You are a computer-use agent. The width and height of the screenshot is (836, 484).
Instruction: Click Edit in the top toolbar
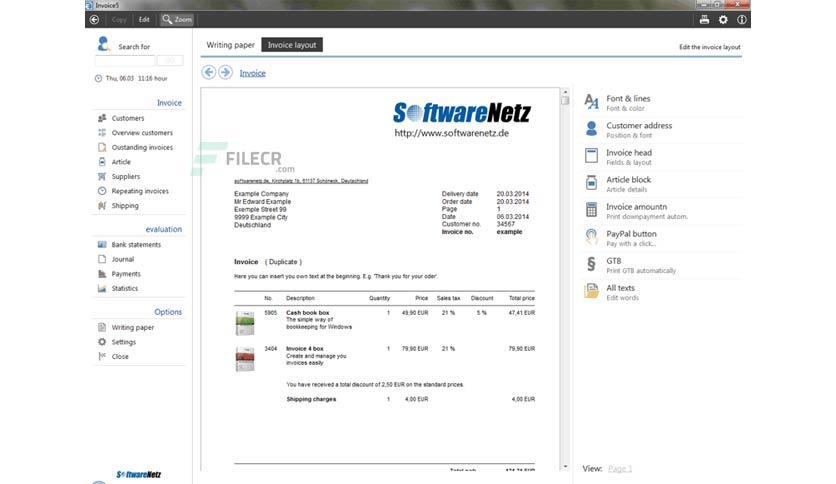(x=144, y=20)
